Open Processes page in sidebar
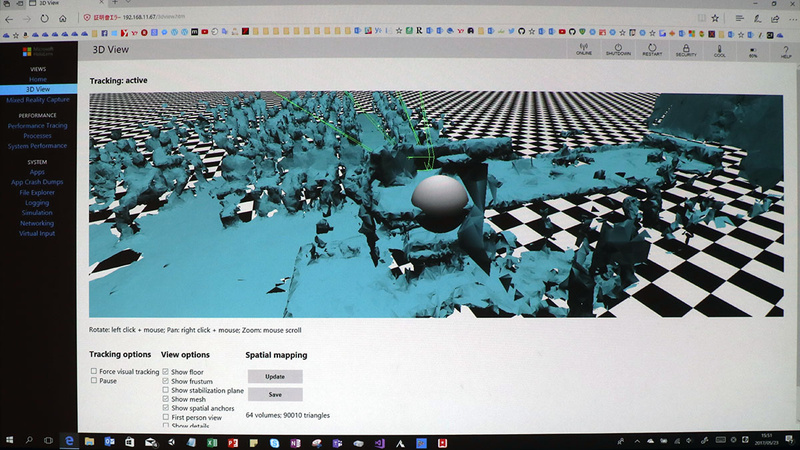This screenshot has height=450, width=800. (x=37, y=136)
